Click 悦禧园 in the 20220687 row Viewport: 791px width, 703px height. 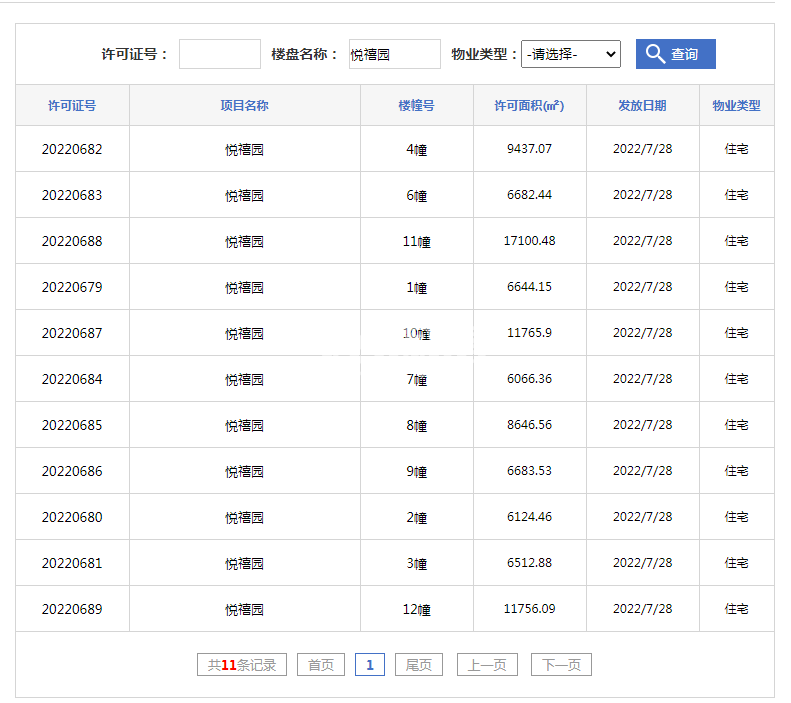244,333
